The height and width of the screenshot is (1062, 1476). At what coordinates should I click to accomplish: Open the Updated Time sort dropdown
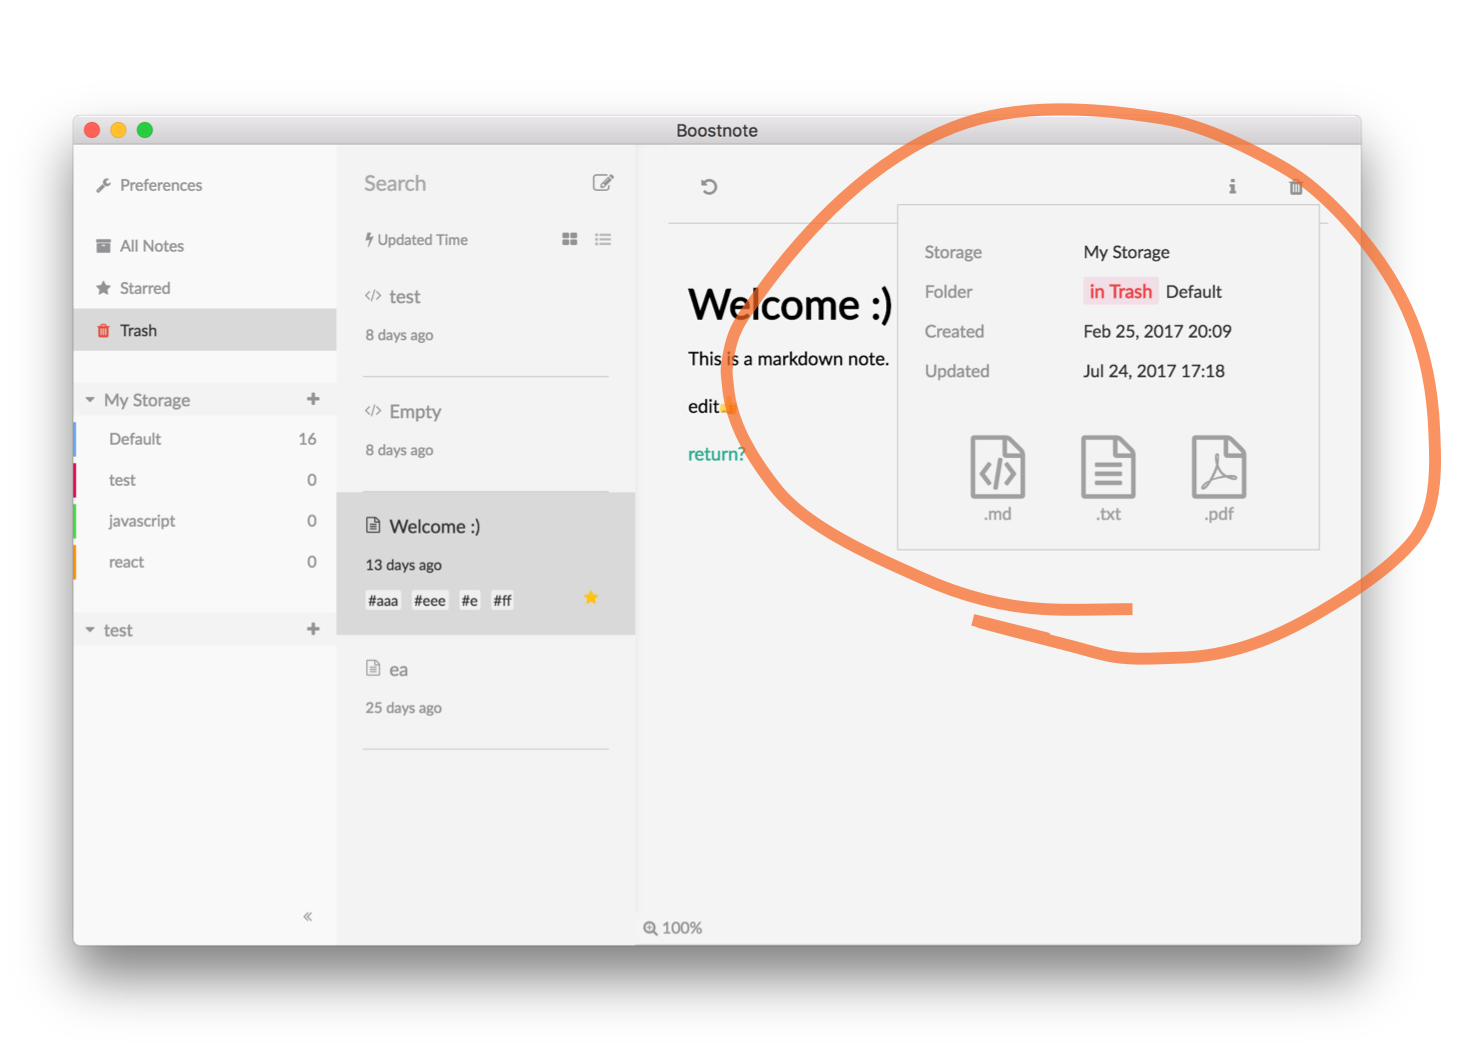[x=416, y=240]
